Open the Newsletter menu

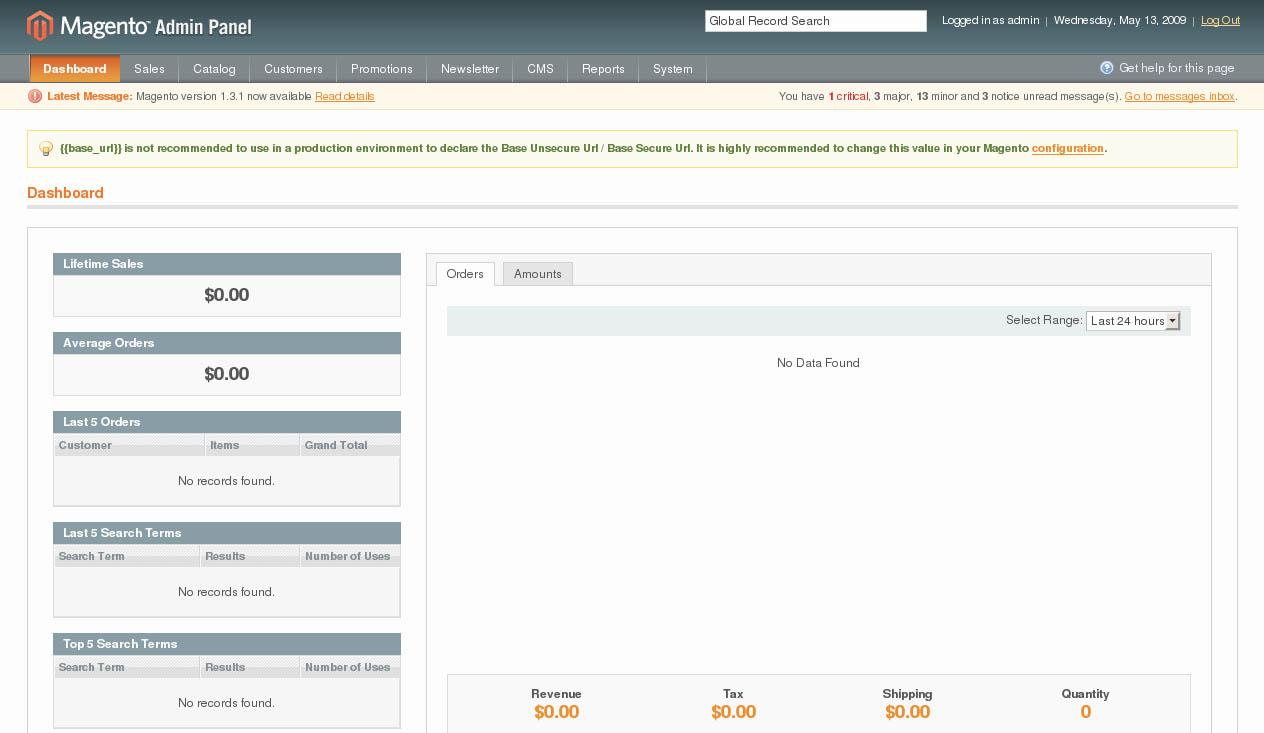[470, 69]
